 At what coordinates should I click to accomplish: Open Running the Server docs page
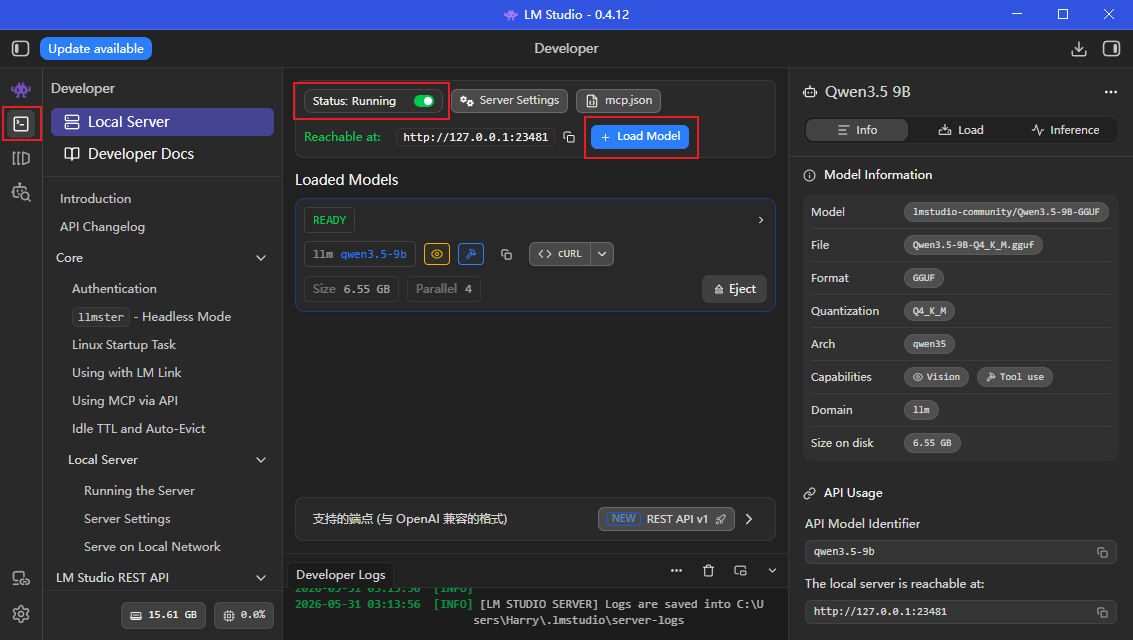coord(139,491)
